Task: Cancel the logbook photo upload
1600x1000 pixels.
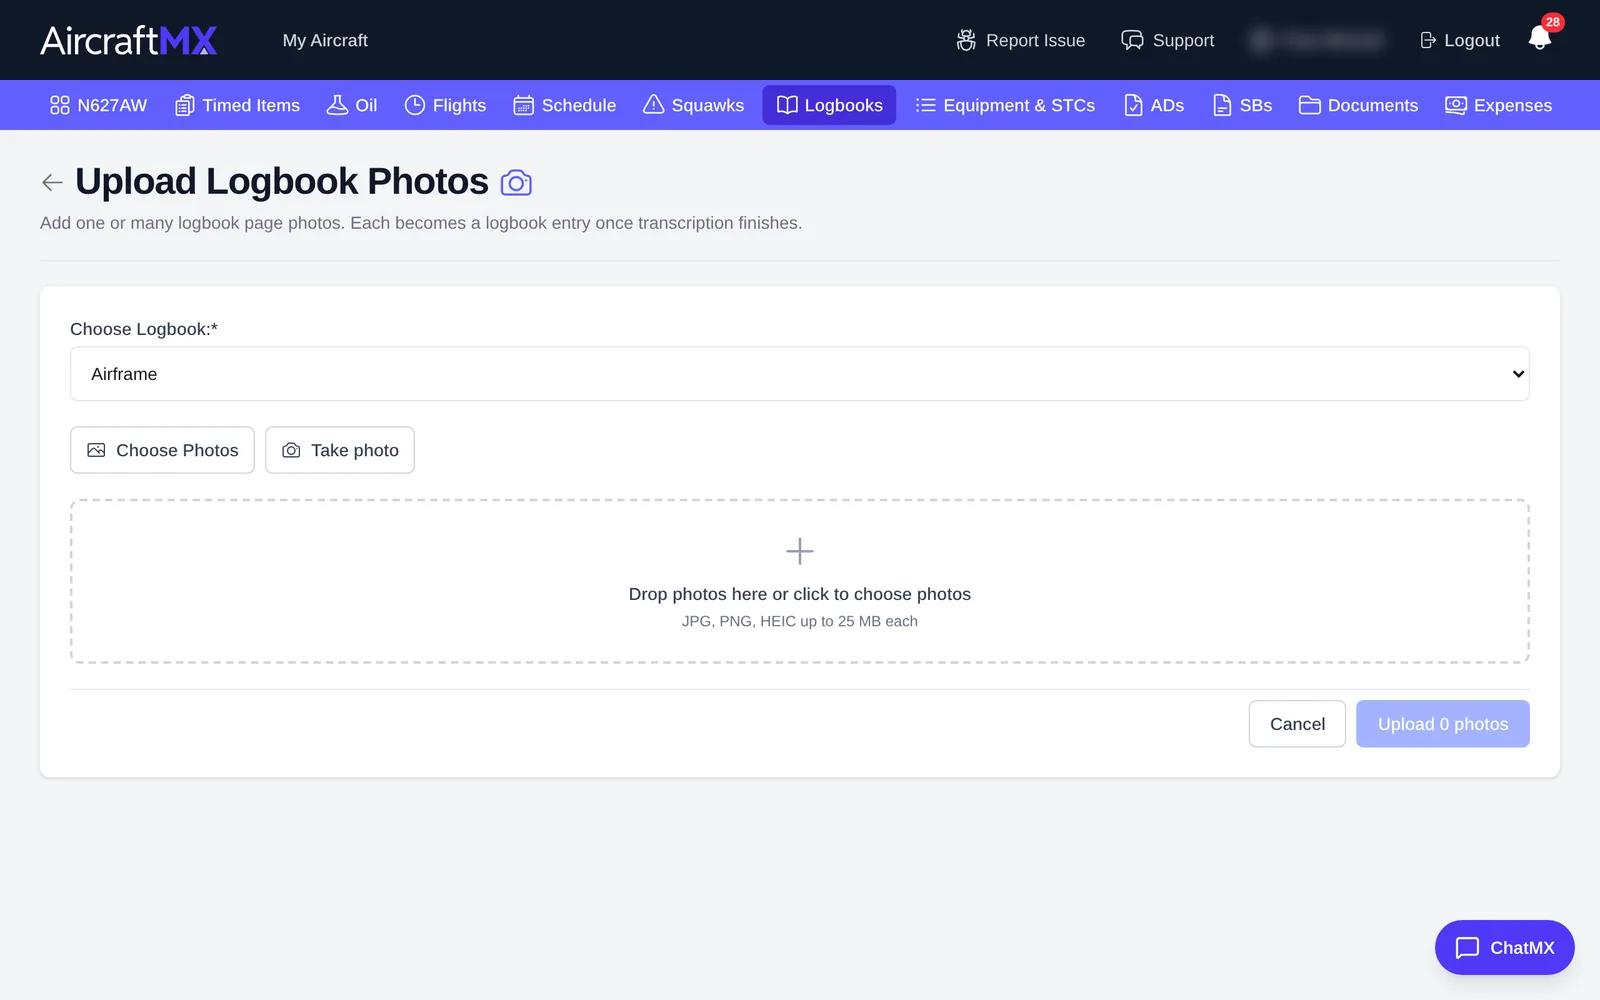Action: (x=1297, y=724)
